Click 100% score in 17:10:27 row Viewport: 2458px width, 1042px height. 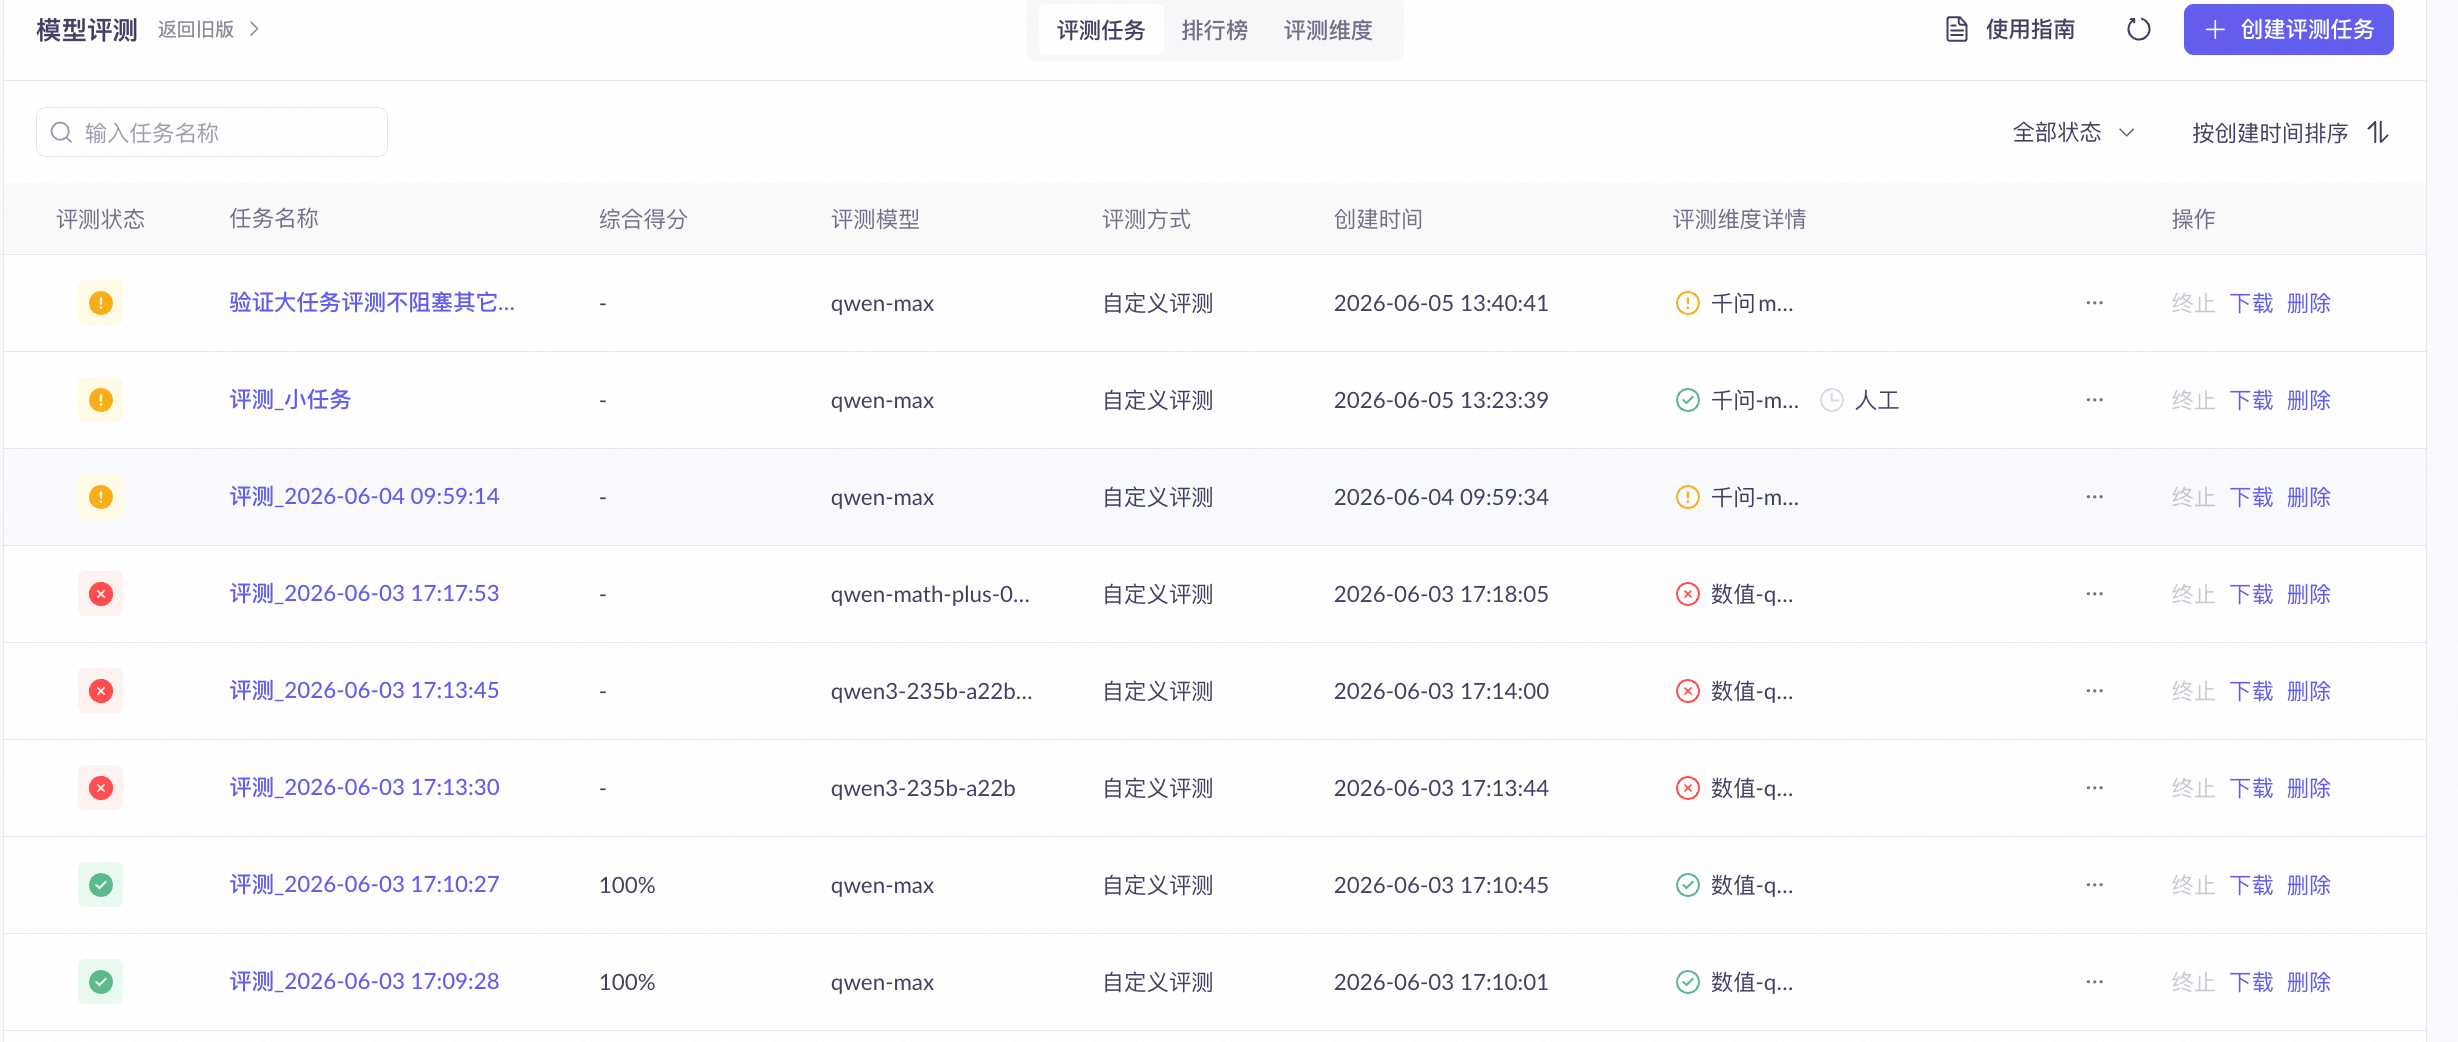click(627, 885)
